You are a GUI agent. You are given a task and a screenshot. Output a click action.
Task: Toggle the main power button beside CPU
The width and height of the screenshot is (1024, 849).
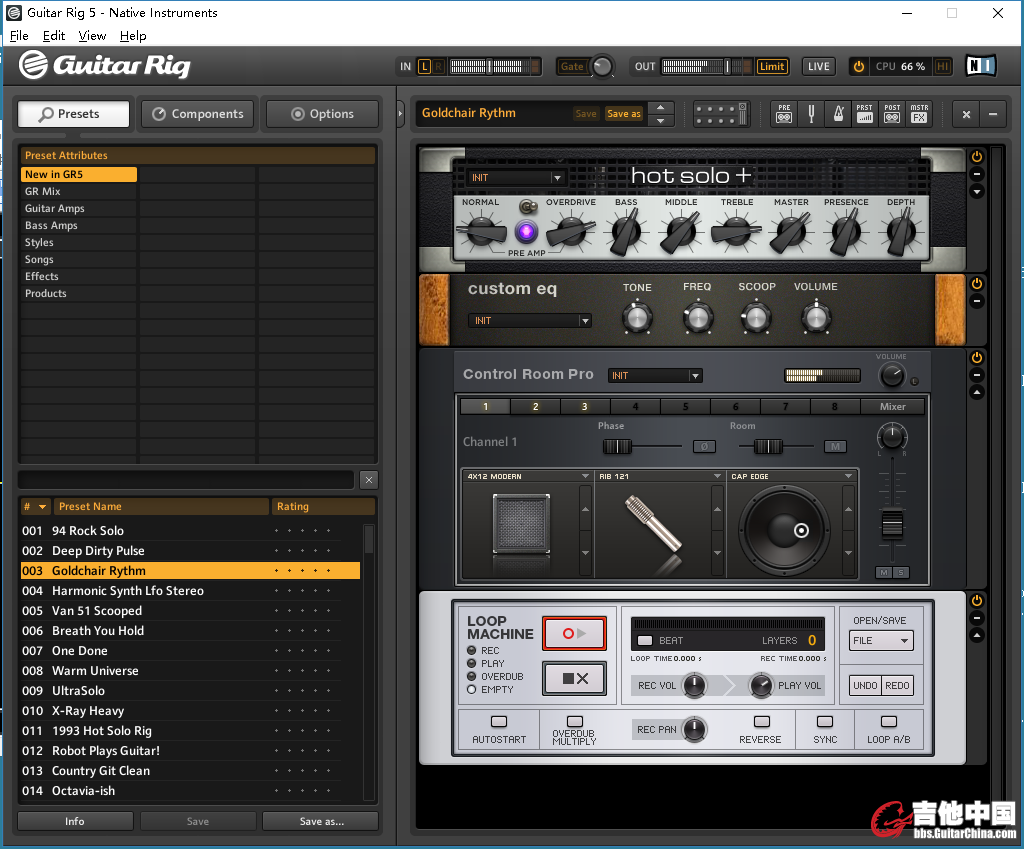point(858,67)
